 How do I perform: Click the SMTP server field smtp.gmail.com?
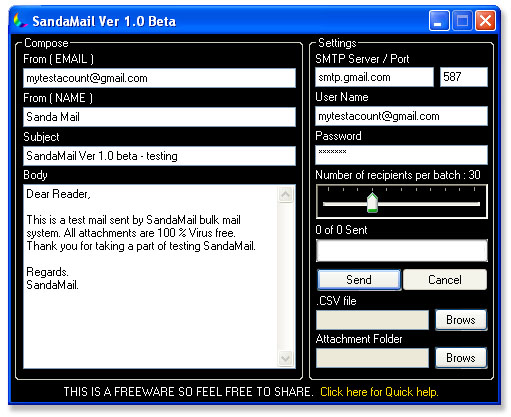pos(374,77)
